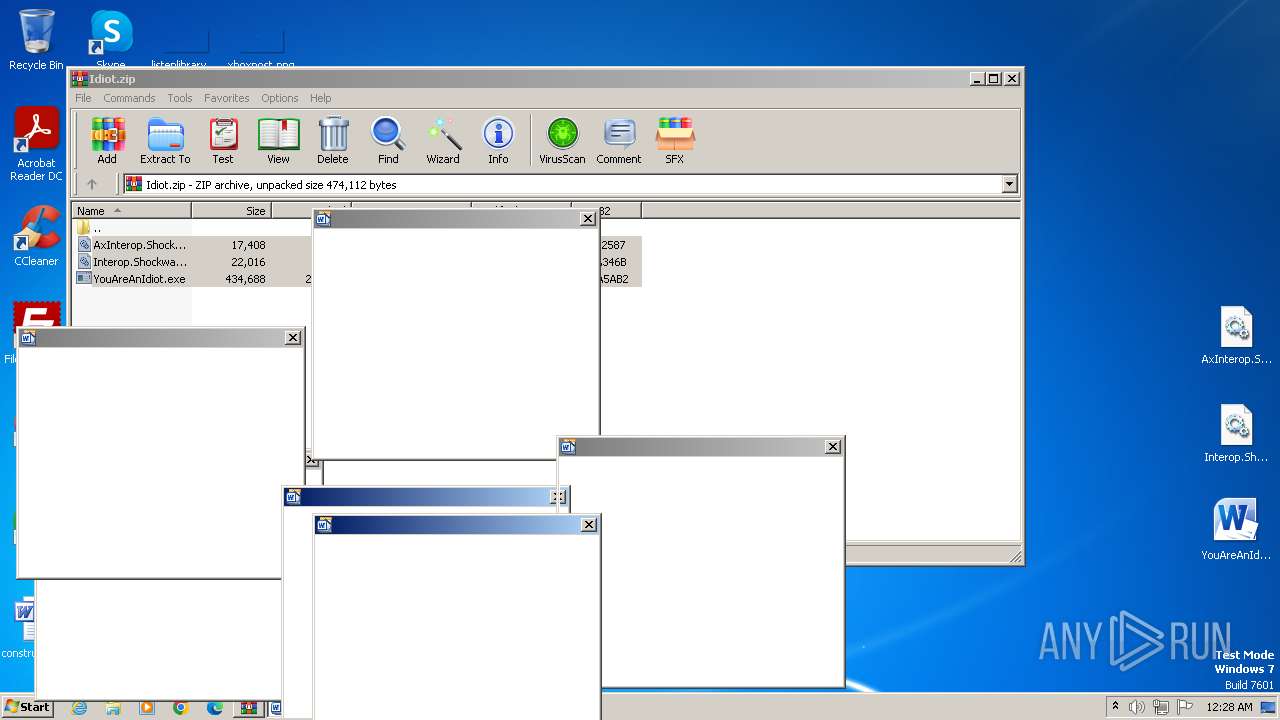
Task: Open the Options menu
Action: coord(280,98)
